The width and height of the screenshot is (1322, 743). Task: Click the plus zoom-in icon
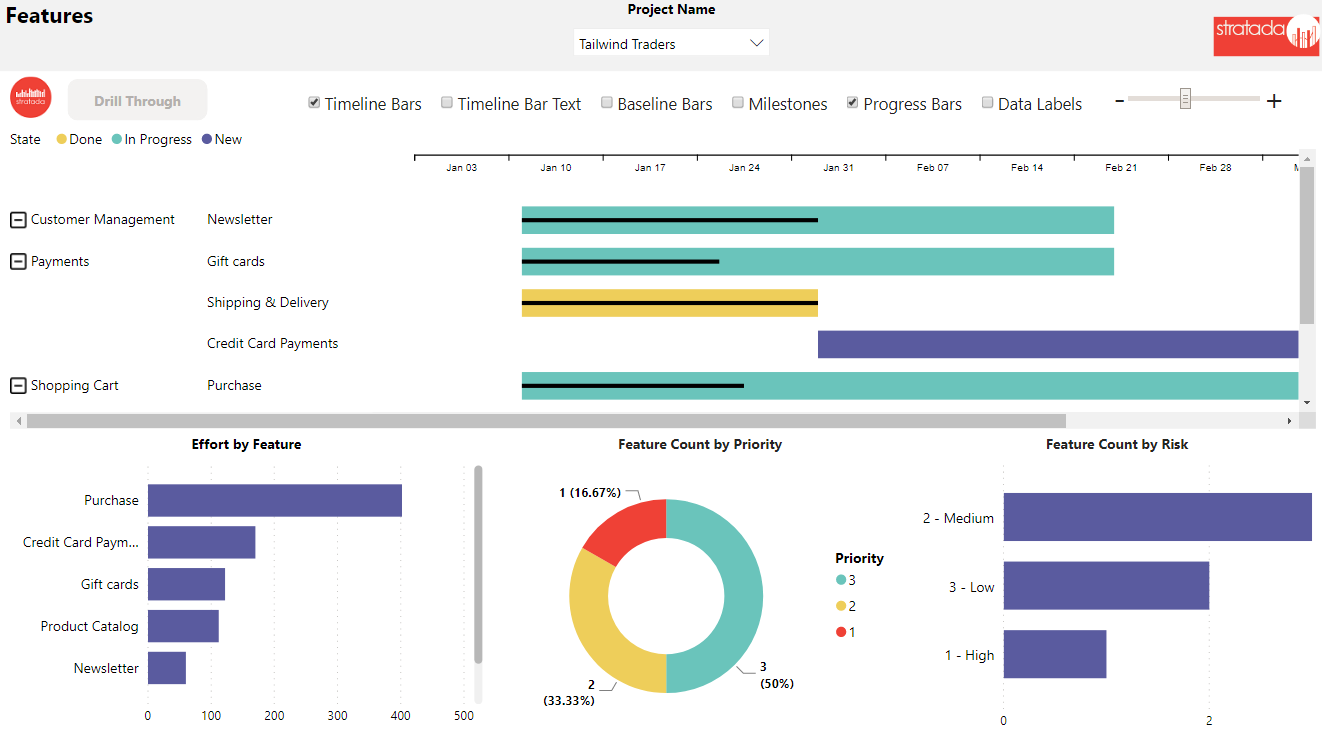click(1274, 100)
